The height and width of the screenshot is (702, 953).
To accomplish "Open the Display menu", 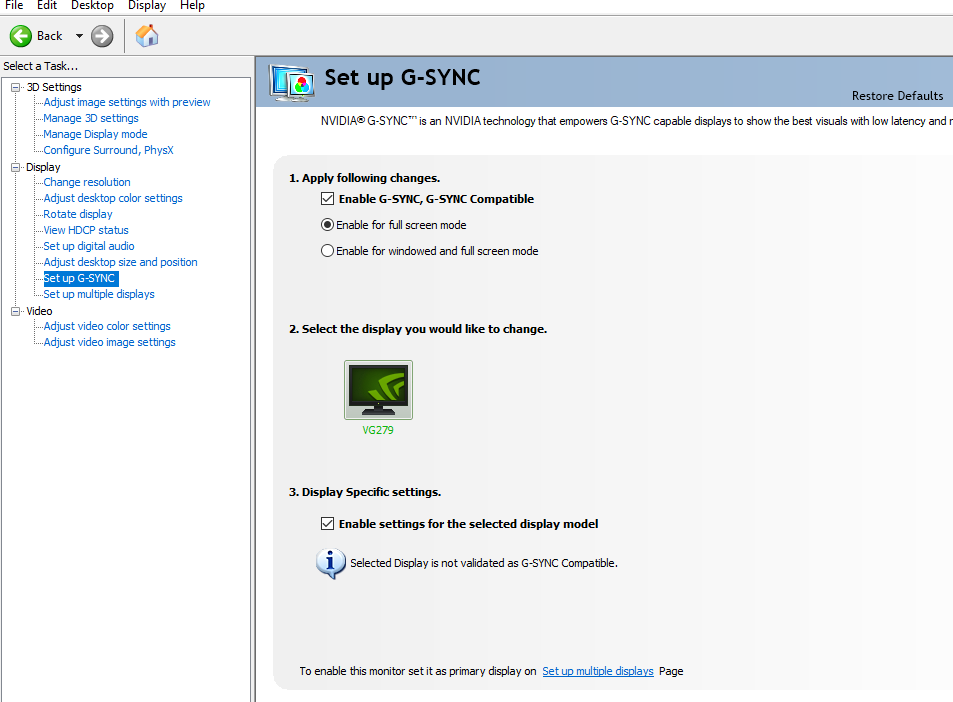I will [x=147, y=5].
